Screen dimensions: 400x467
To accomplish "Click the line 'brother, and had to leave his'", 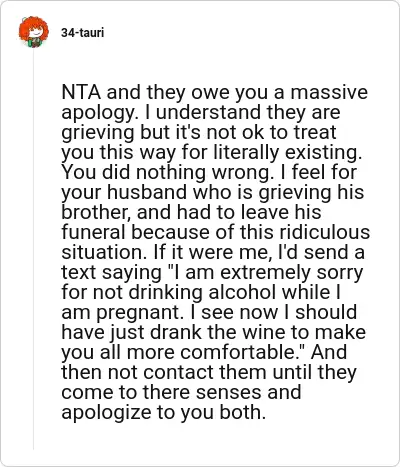I will click(191, 212).
